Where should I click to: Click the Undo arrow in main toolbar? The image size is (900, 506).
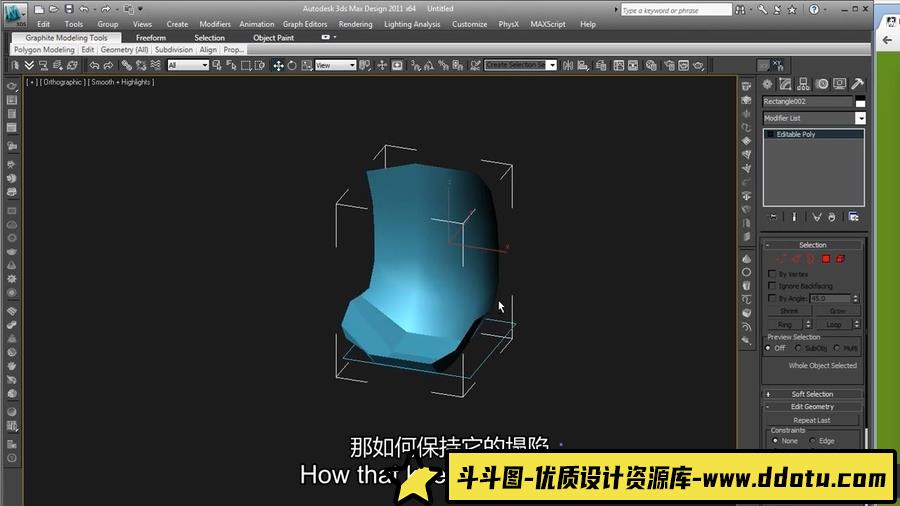pyautogui.click(x=94, y=65)
